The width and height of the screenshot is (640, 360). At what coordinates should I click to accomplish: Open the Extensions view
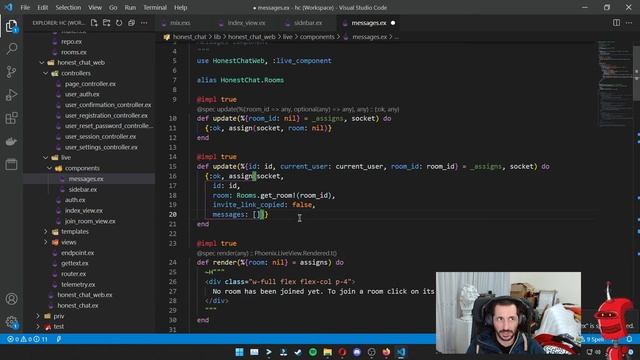11,118
